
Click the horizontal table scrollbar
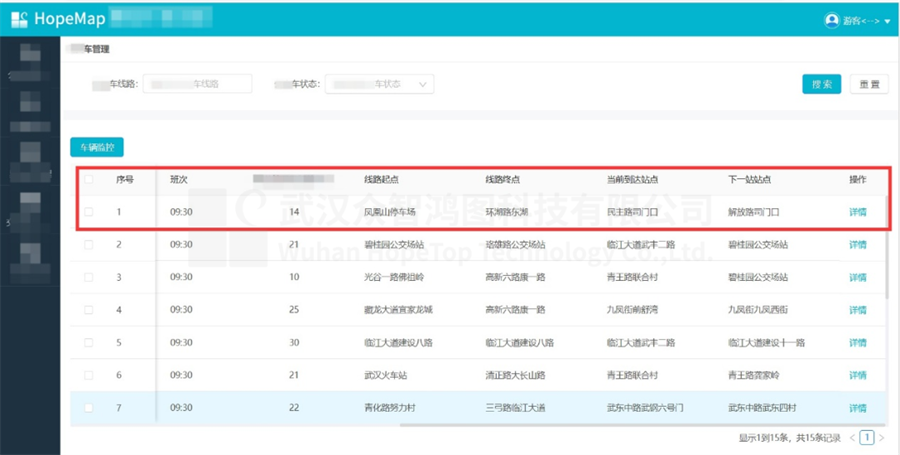pyautogui.click(x=642, y=425)
